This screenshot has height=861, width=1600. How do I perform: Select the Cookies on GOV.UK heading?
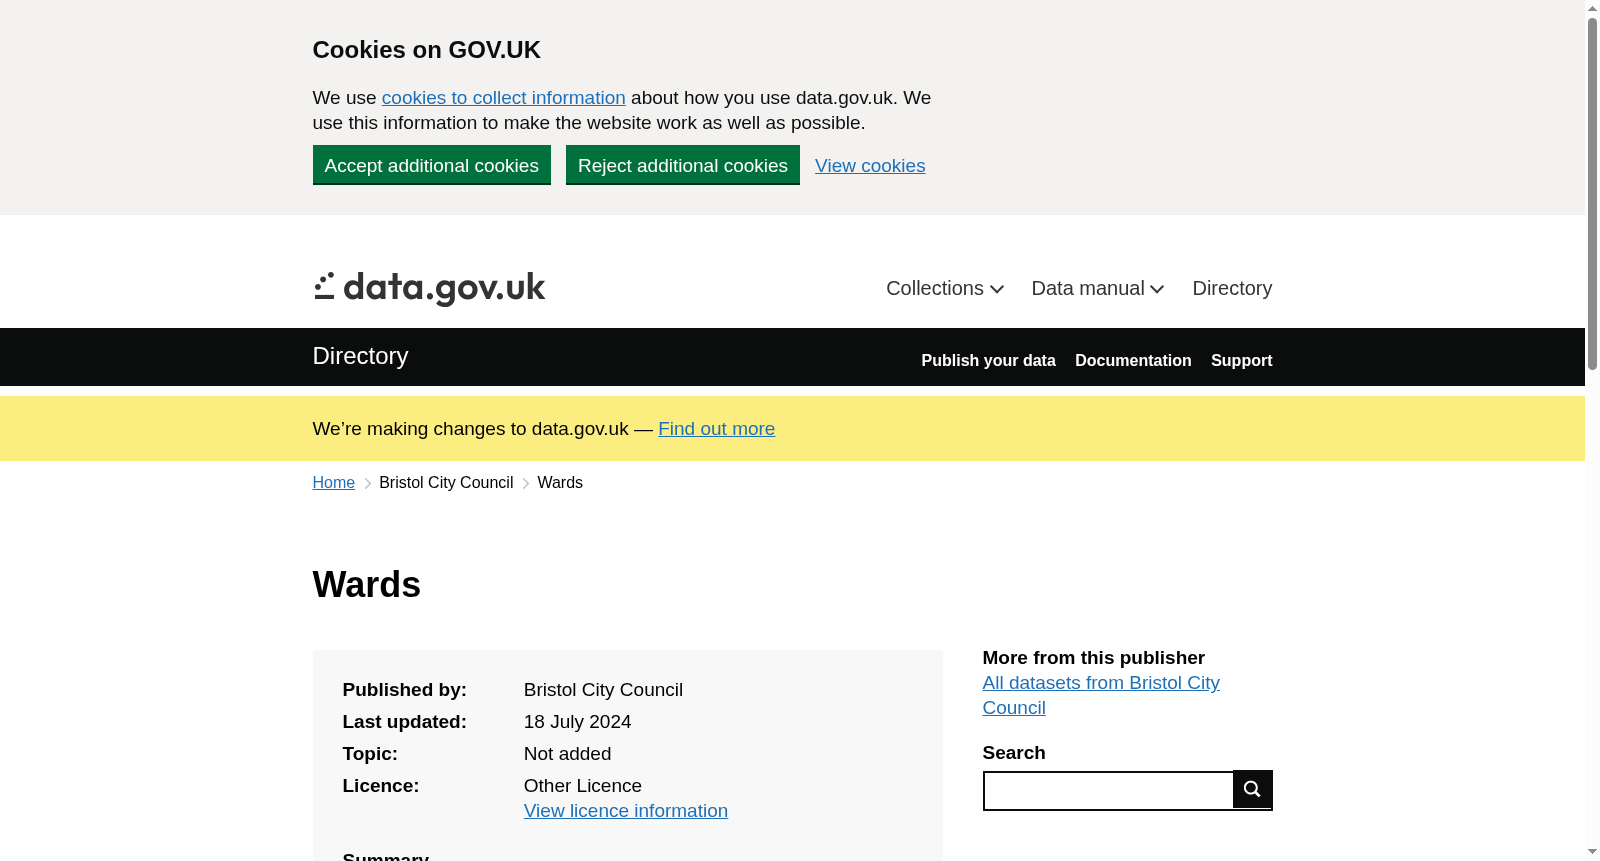point(427,50)
